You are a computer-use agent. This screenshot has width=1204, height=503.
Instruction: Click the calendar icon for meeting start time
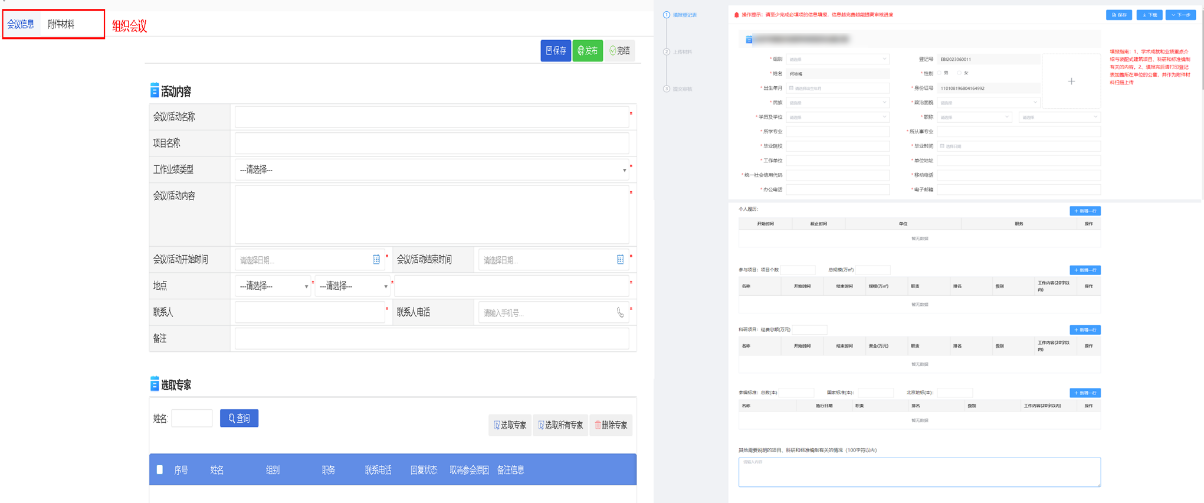pos(377,259)
